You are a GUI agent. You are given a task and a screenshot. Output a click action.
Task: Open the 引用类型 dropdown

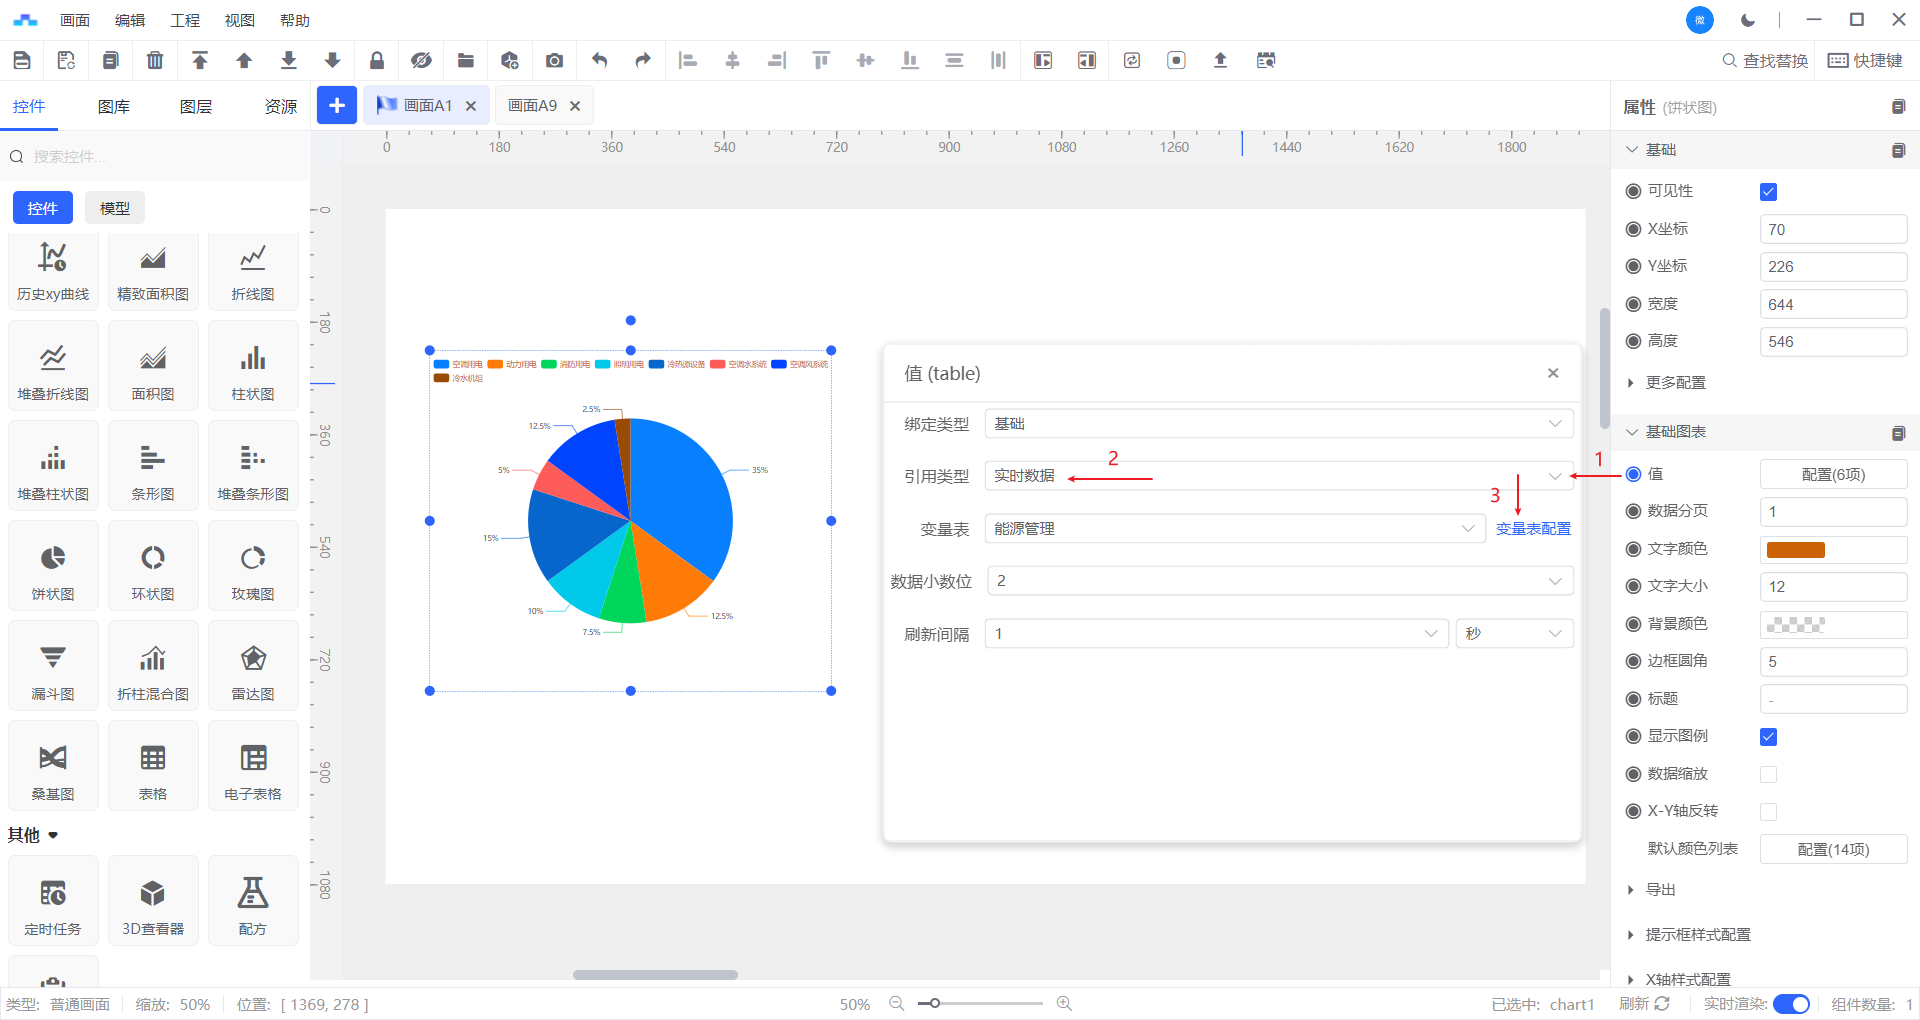coord(1278,476)
